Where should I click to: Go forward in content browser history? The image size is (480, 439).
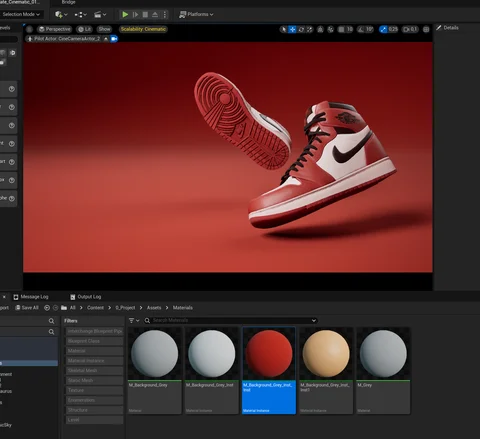click(x=55, y=308)
